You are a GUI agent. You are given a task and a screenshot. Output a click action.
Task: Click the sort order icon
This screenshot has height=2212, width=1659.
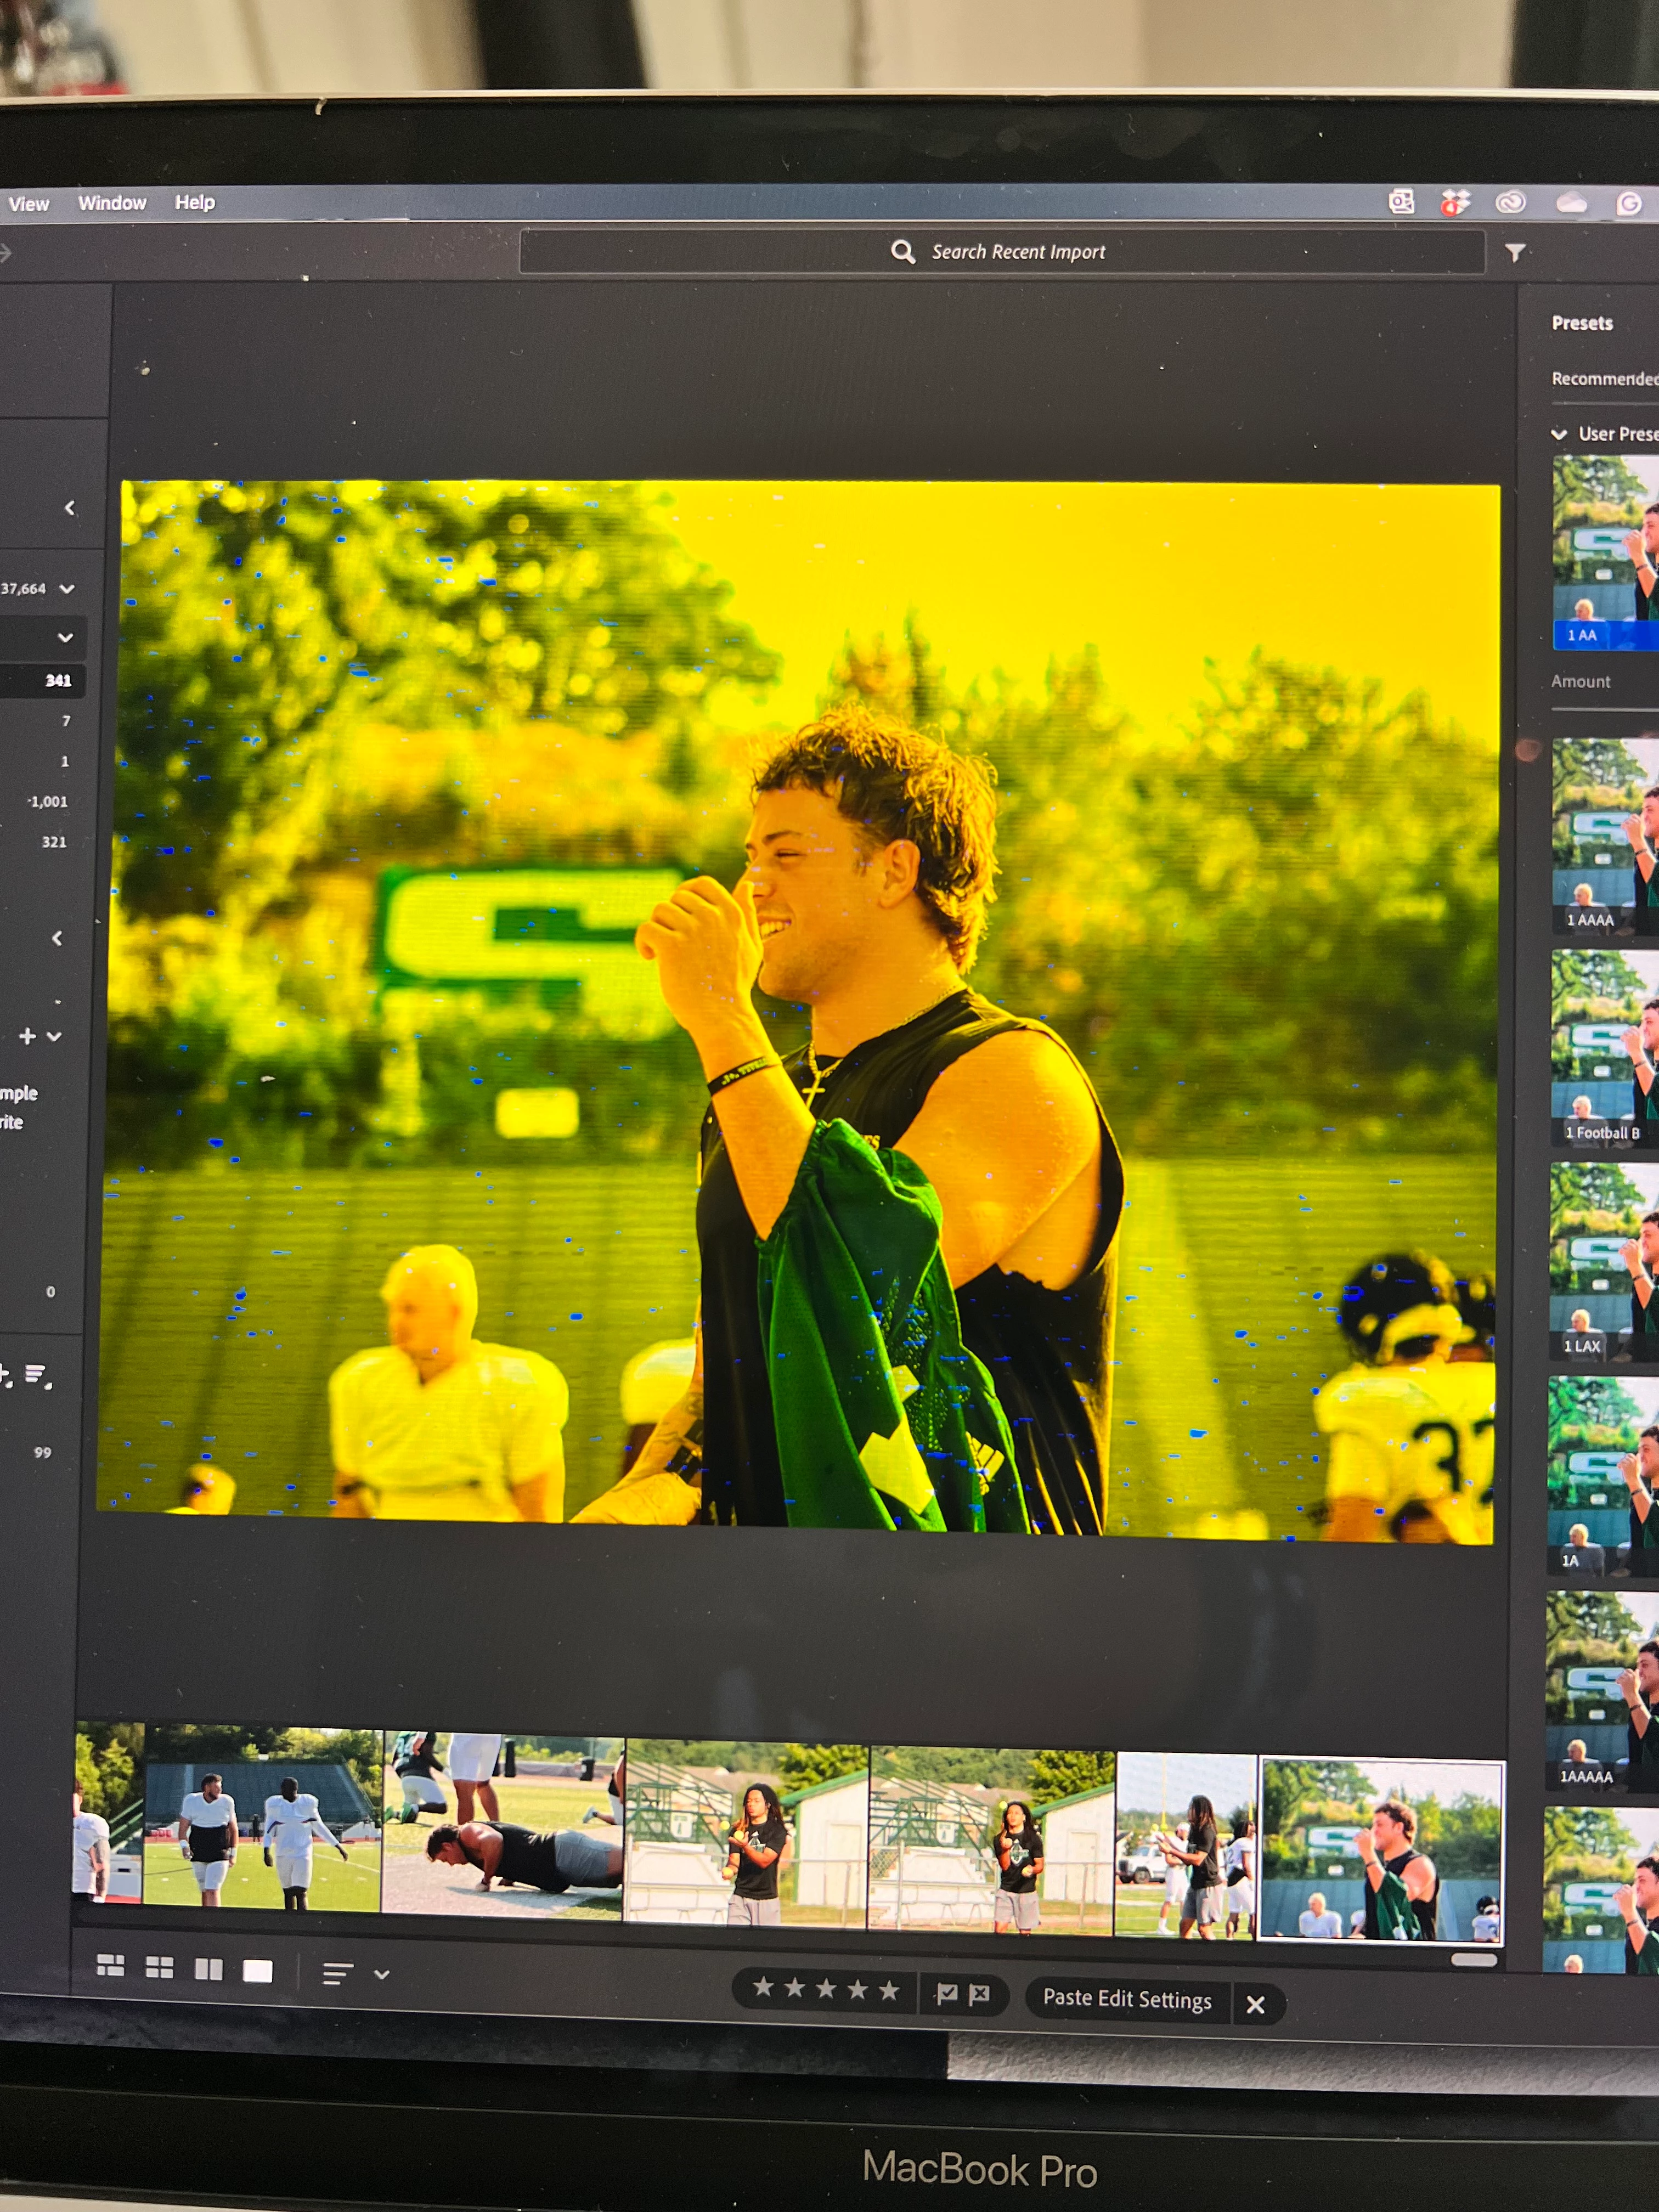(338, 1973)
